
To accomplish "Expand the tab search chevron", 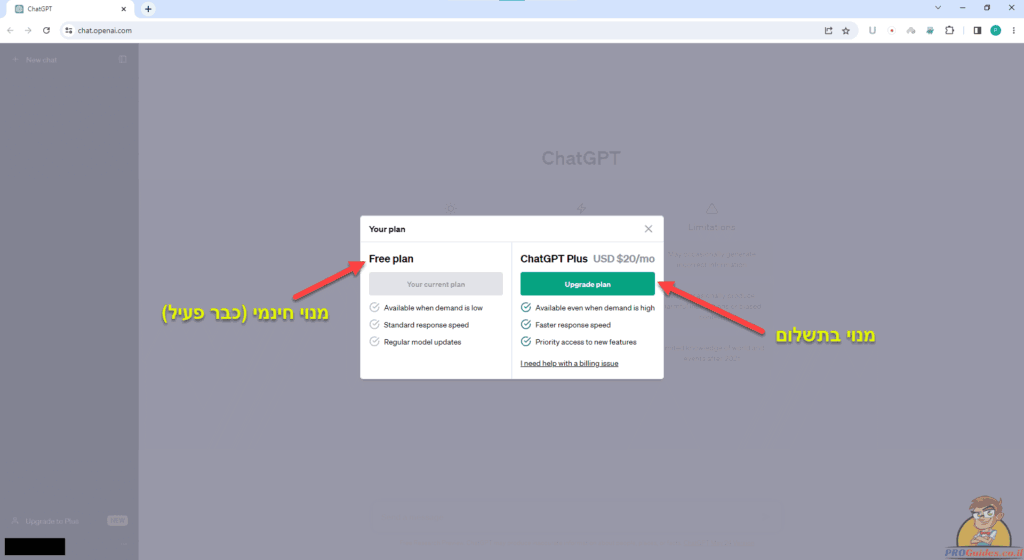I will click(x=938, y=8).
